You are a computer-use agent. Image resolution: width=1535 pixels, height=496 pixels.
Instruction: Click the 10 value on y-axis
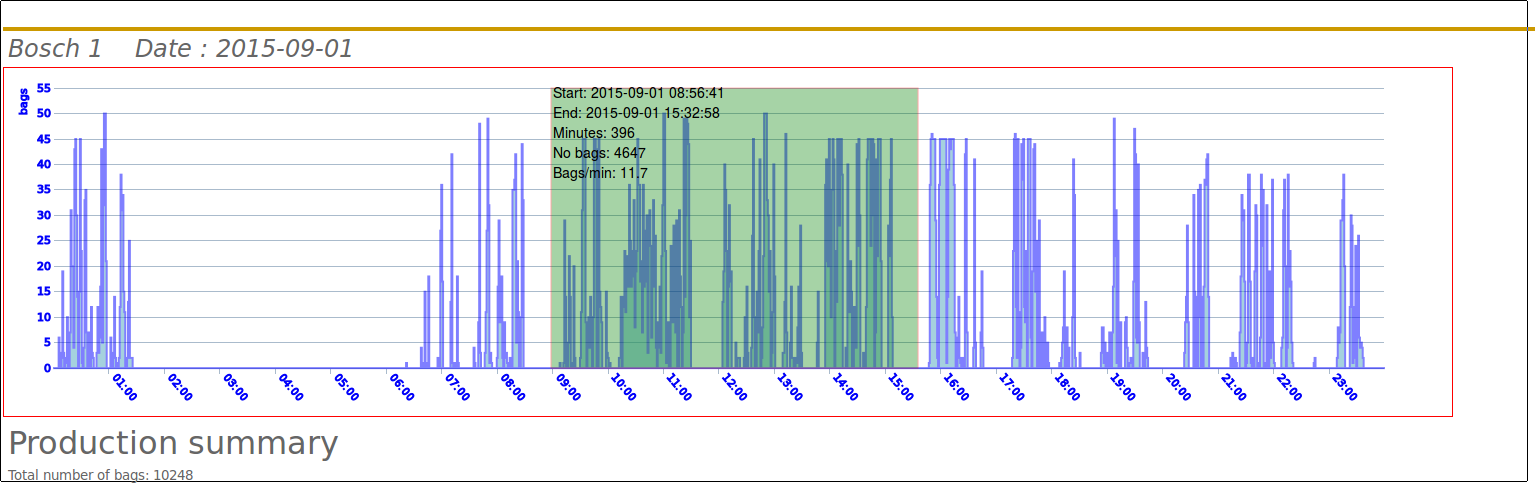[43, 317]
